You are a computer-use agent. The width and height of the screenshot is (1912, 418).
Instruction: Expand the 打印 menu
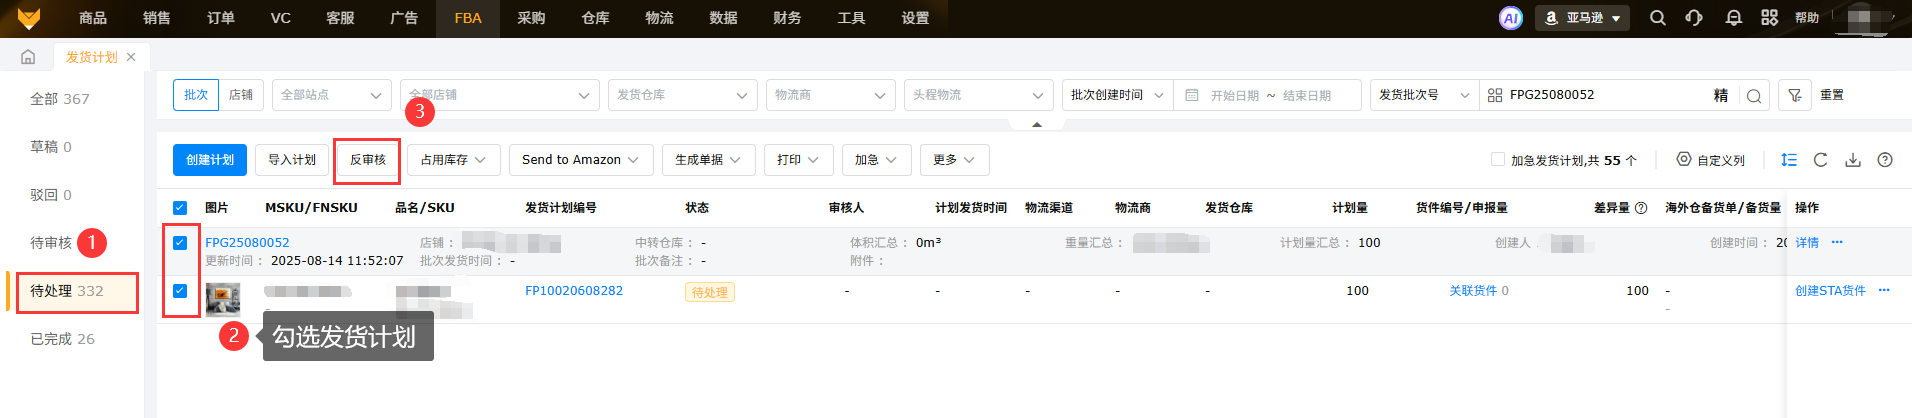coord(798,160)
